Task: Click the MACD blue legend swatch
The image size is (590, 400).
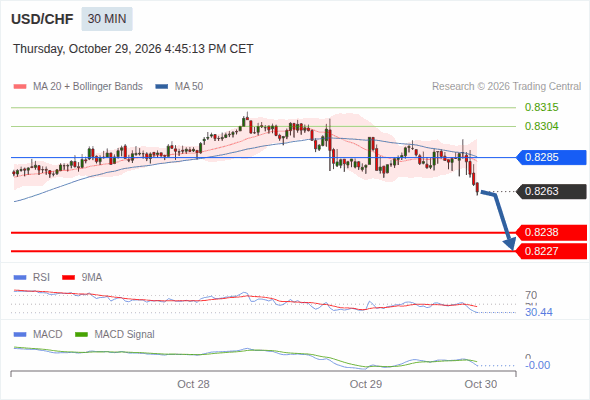Action: point(20,335)
